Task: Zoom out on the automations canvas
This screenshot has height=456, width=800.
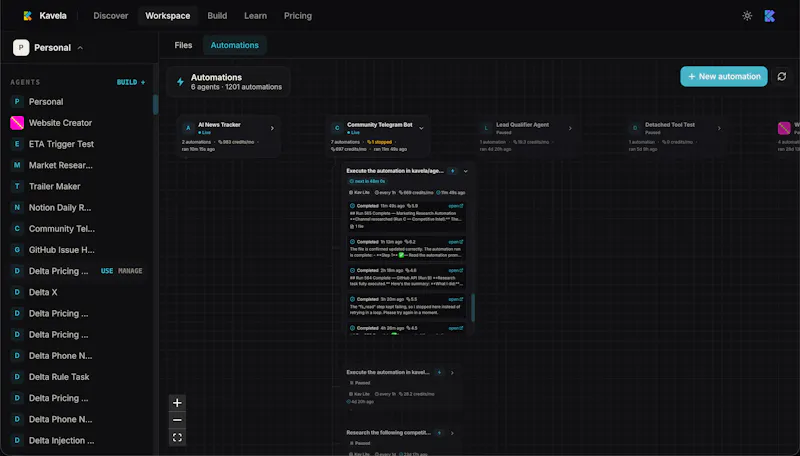Action: coord(177,420)
